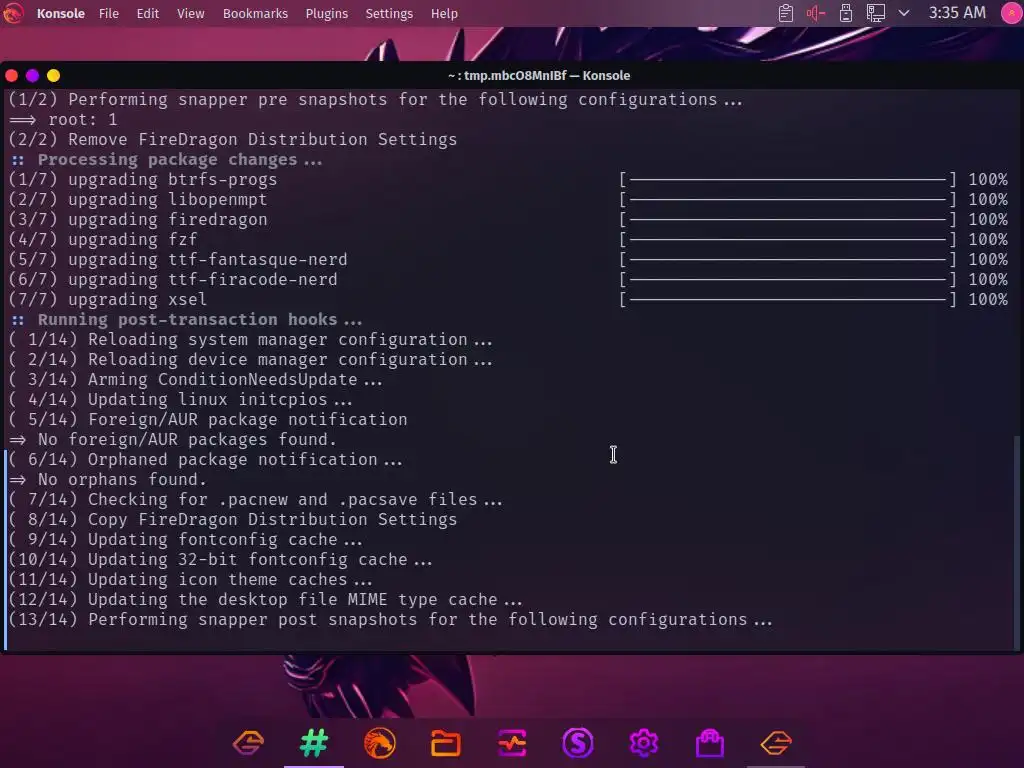Image resolution: width=1024 pixels, height=768 pixels.
Task: Launch the FireDragon browser from the dock
Action: pos(380,743)
